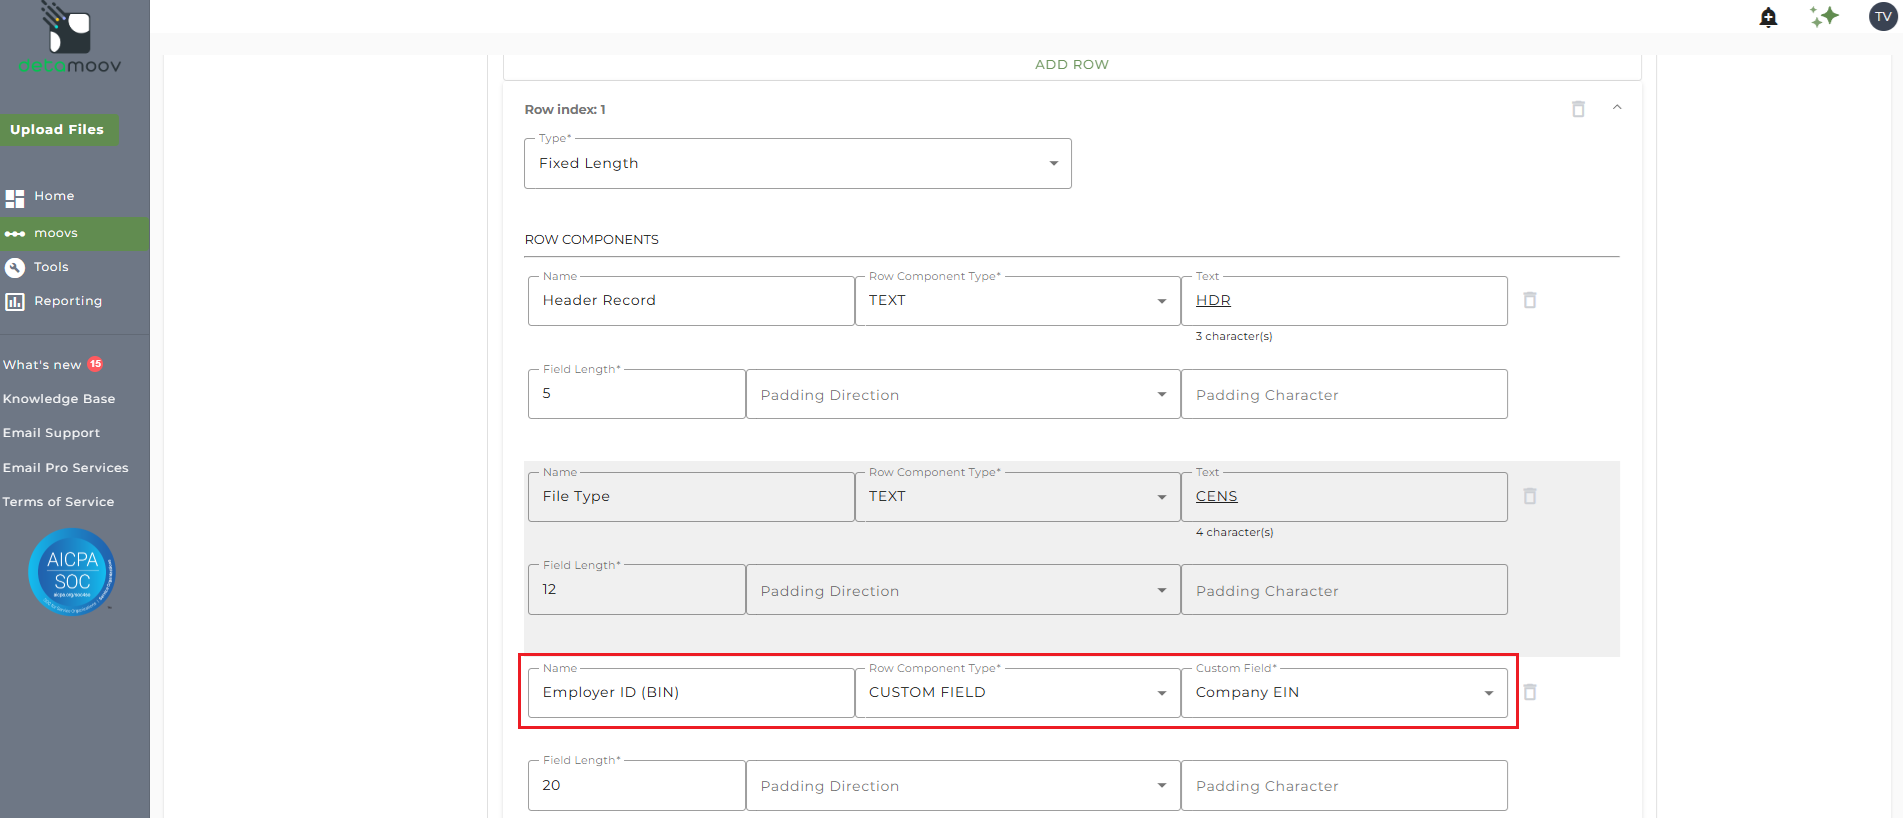Open Padding Direction dropdown for Header Record
Image resolution: width=1903 pixels, height=818 pixels.
tap(962, 395)
